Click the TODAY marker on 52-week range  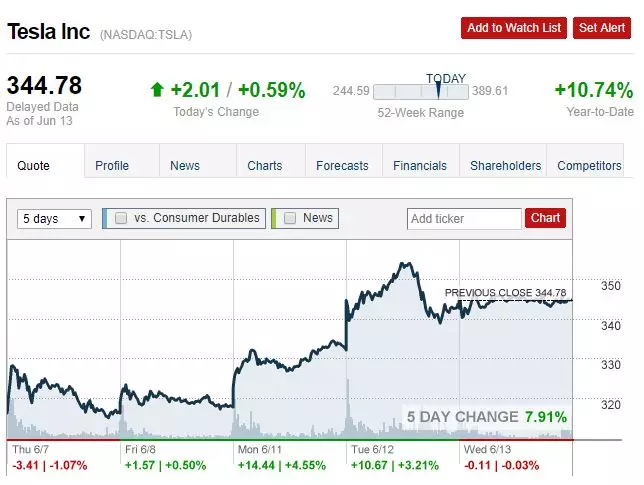[x=438, y=90]
